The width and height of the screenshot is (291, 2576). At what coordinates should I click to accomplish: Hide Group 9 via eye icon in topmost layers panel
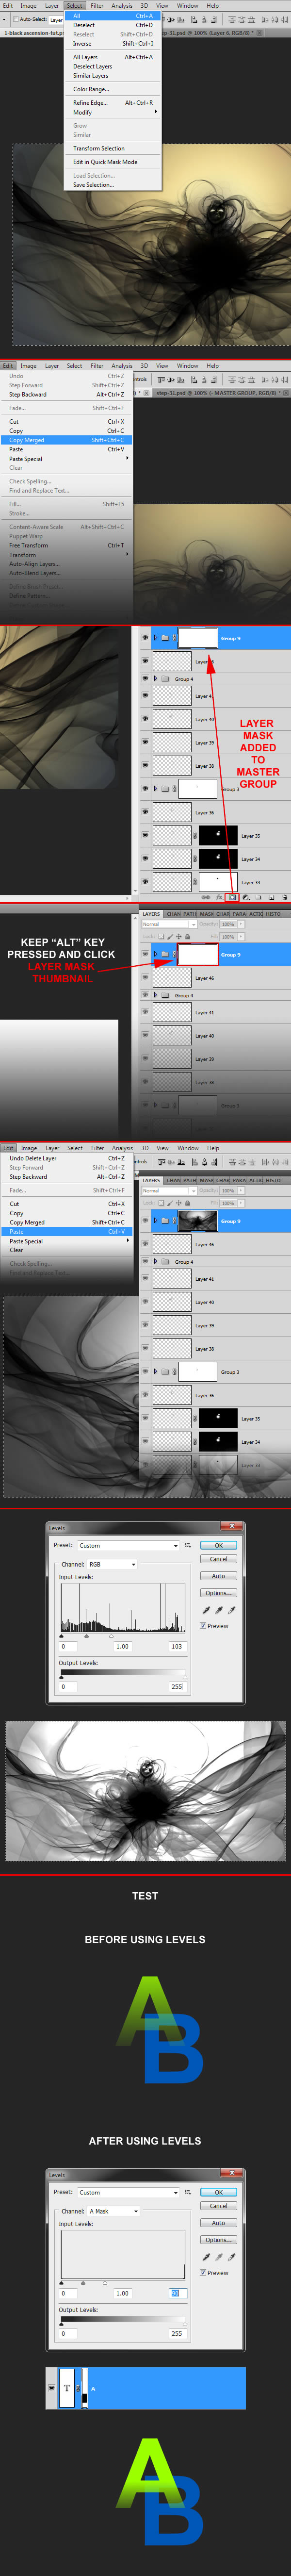145,637
